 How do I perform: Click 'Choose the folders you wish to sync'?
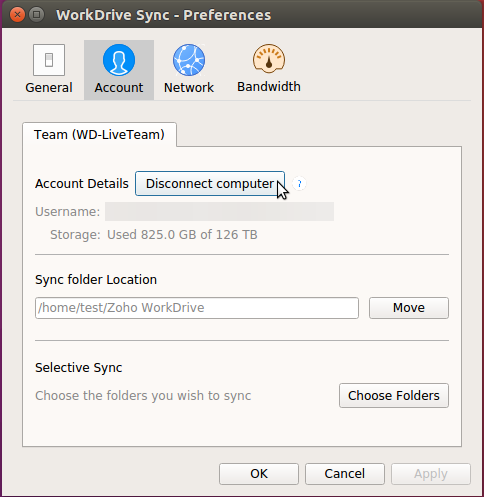(x=143, y=396)
